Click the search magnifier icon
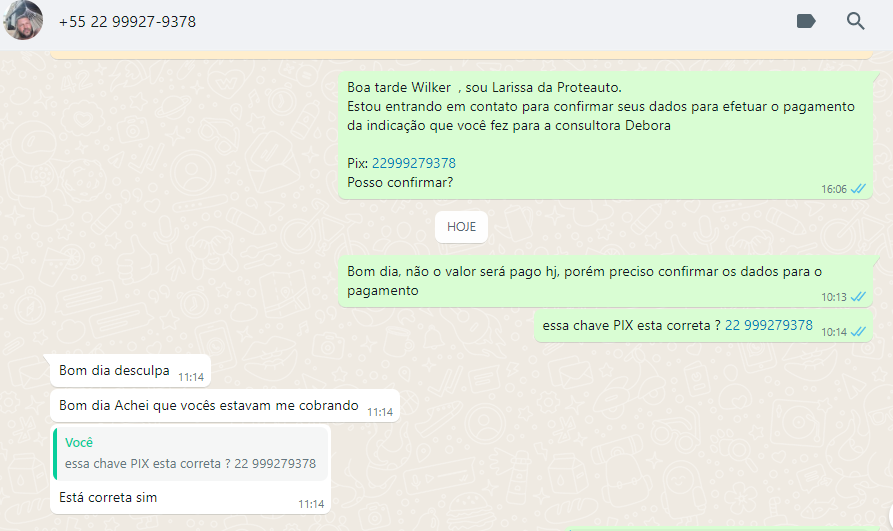 coord(855,22)
